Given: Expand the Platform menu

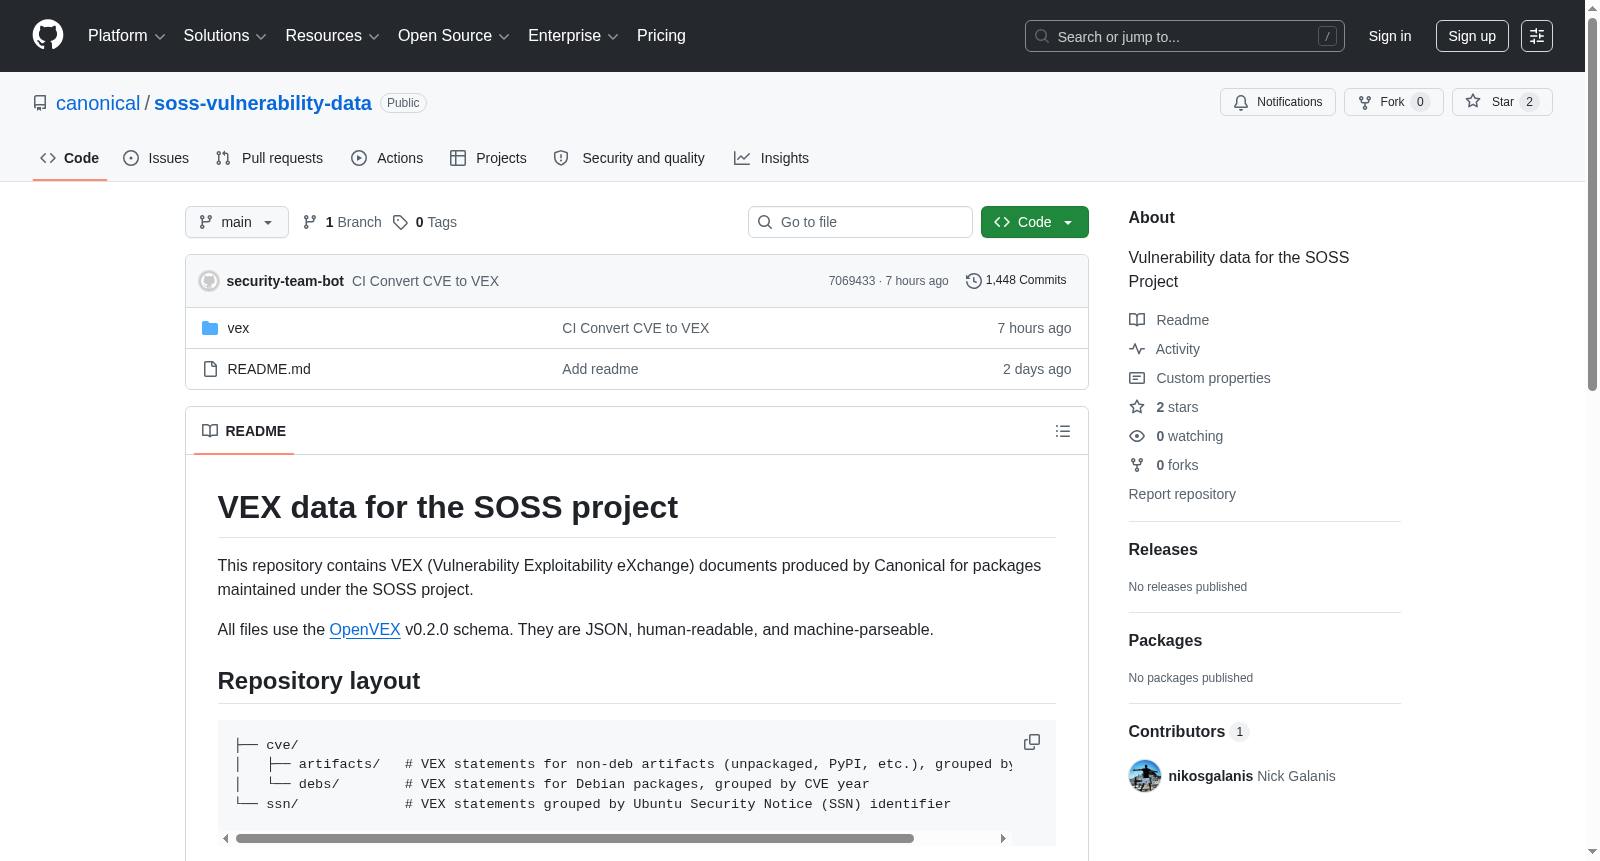Looking at the screenshot, I should [x=127, y=36].
